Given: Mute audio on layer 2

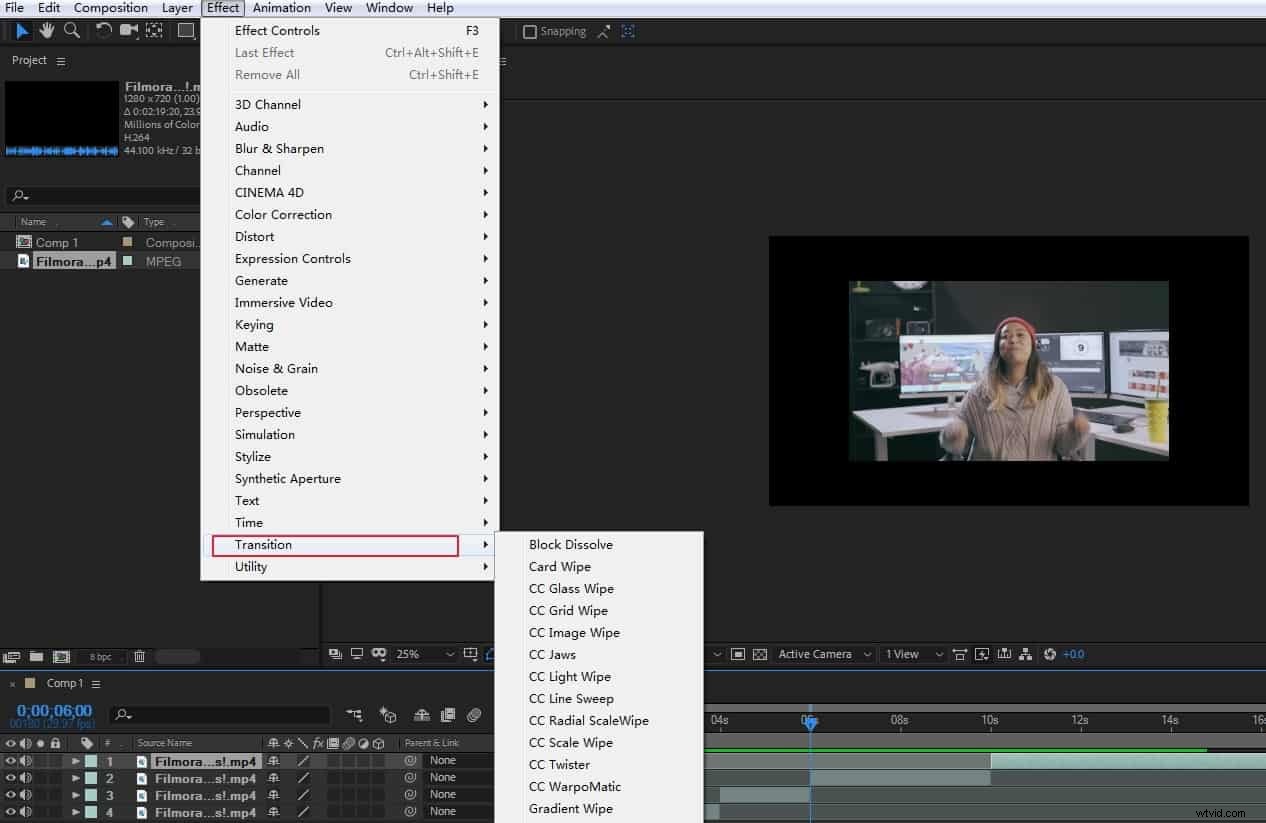Looking at the screenshot, I should pos(24,777).
